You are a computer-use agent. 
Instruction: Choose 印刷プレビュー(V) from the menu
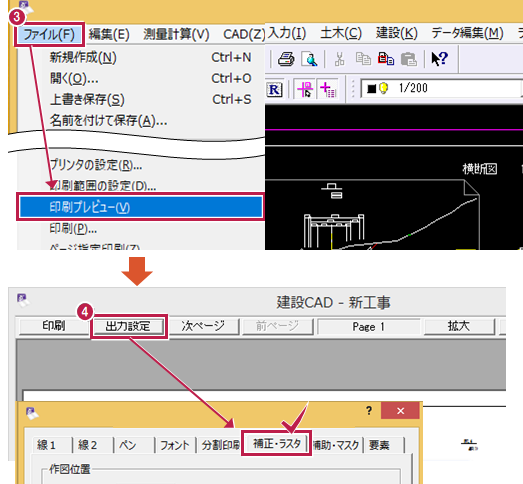tap(141, 207)
